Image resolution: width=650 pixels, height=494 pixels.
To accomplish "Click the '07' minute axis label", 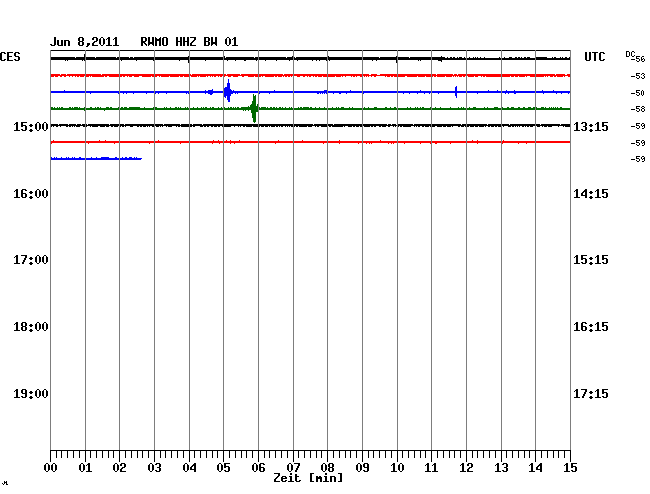I will coord(293,468).
